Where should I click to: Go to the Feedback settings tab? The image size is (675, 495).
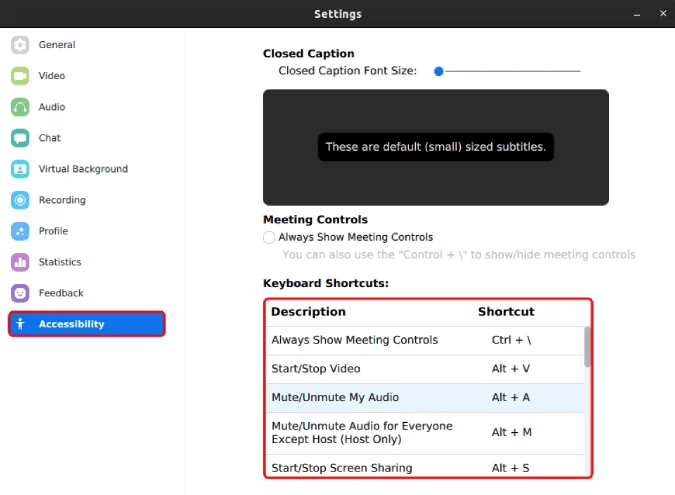pyautogui.click(x=61, y=293)
